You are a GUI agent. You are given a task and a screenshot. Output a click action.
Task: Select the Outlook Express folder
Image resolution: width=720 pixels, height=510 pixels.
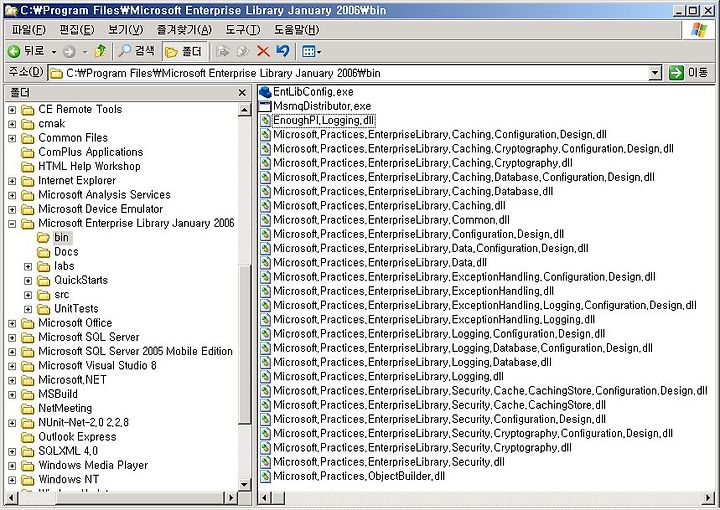[77, 437]
